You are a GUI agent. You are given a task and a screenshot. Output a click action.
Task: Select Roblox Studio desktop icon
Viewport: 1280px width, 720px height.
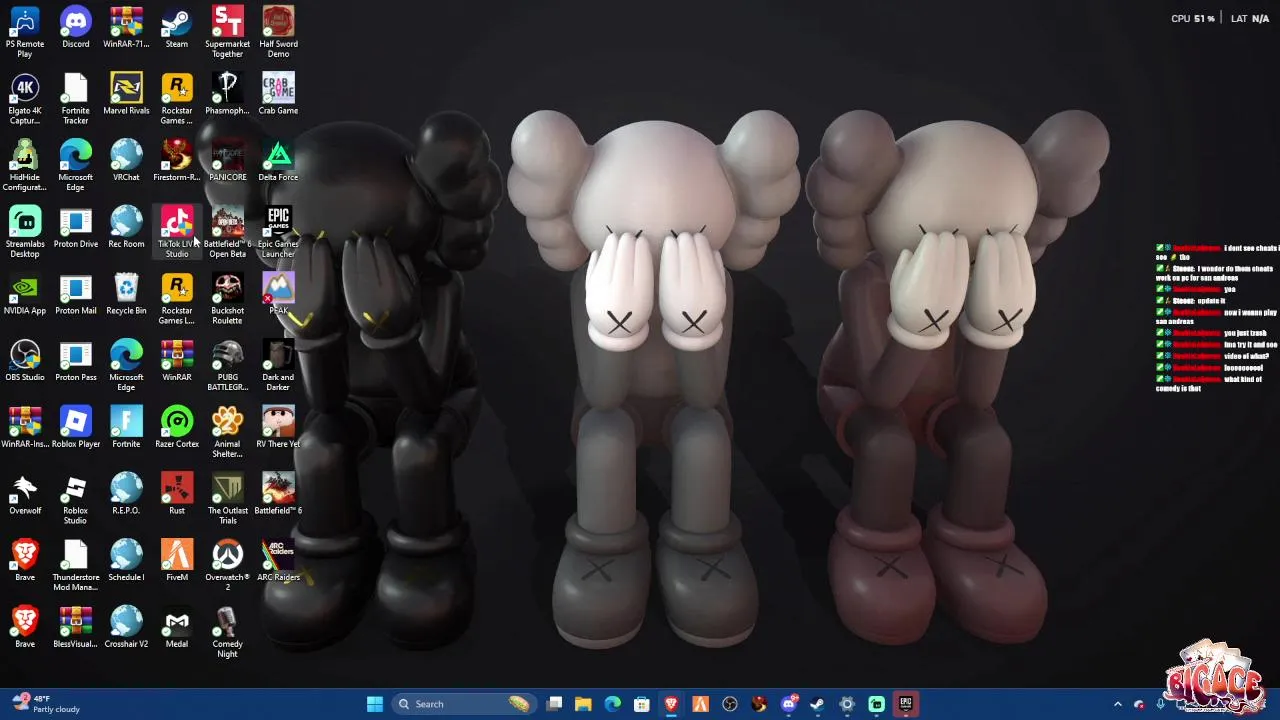pos(75,500)
